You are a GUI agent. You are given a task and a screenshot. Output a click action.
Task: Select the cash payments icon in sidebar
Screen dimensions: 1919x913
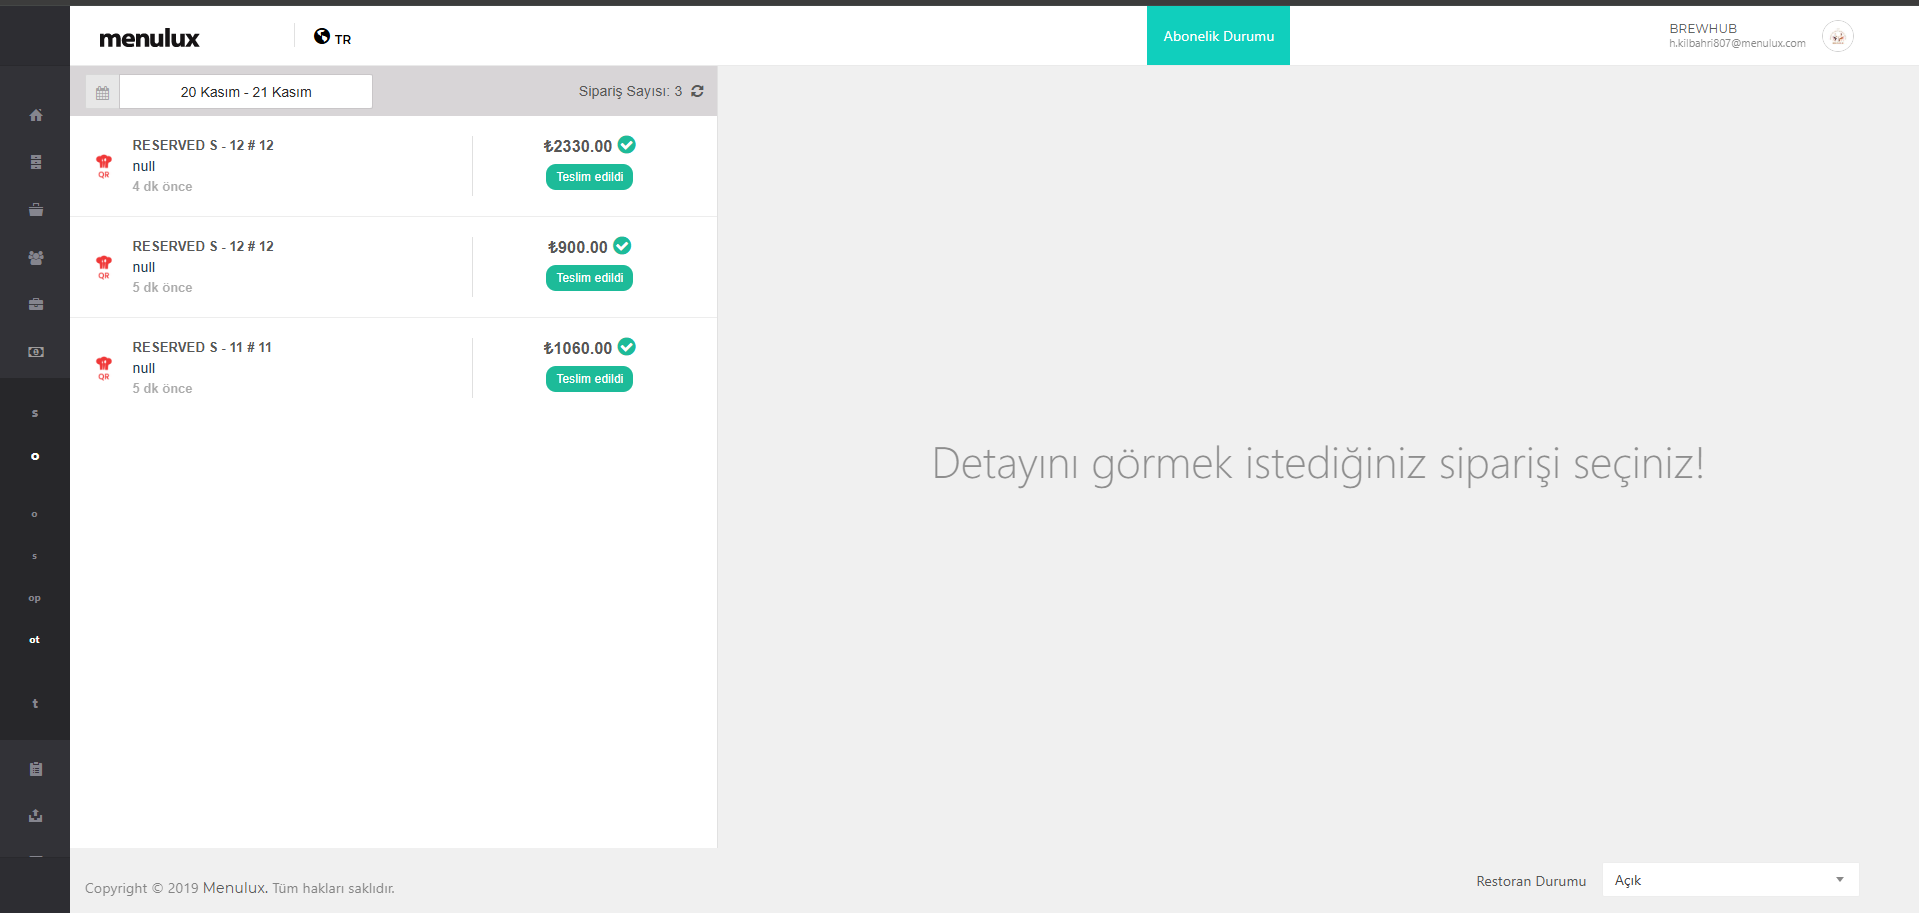[x=35, y=352]
